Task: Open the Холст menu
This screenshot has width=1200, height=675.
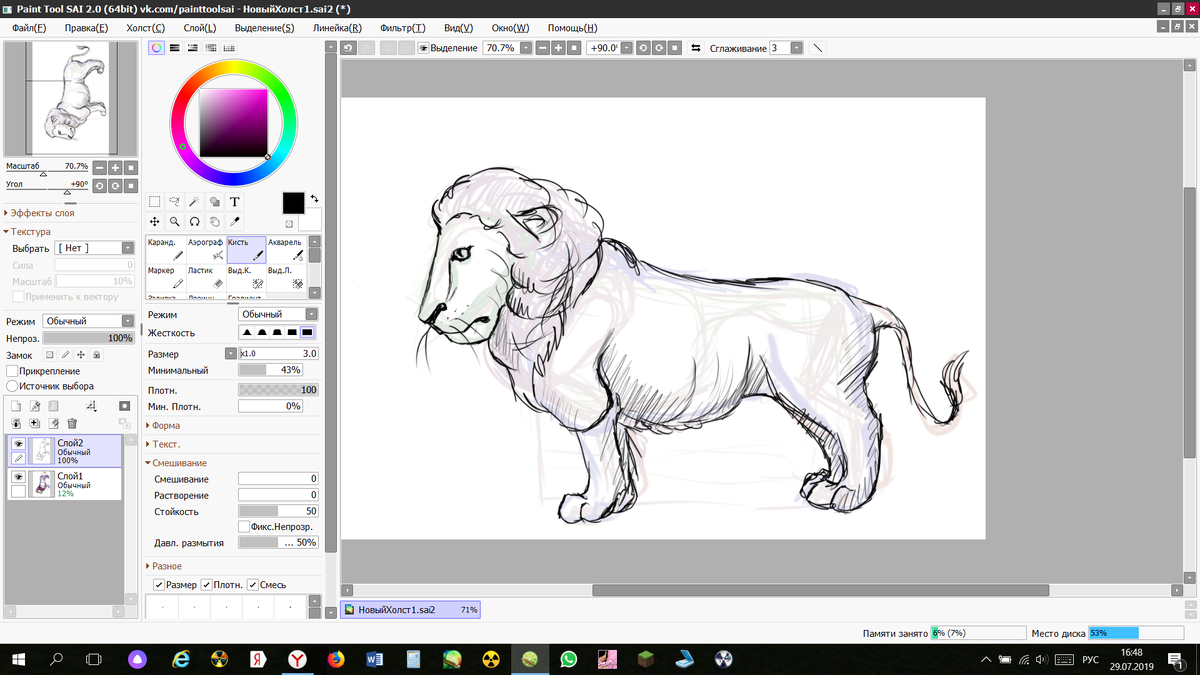Action: point(145,28)
